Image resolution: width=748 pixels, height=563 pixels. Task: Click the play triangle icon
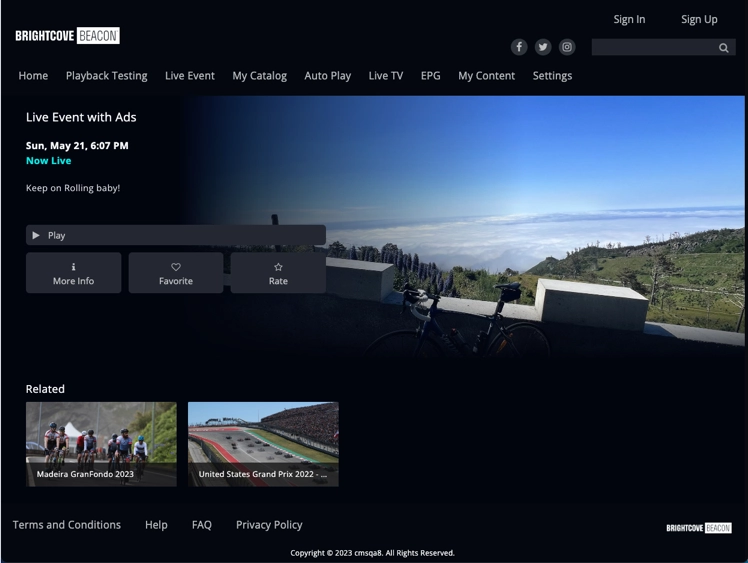[36, 235]
